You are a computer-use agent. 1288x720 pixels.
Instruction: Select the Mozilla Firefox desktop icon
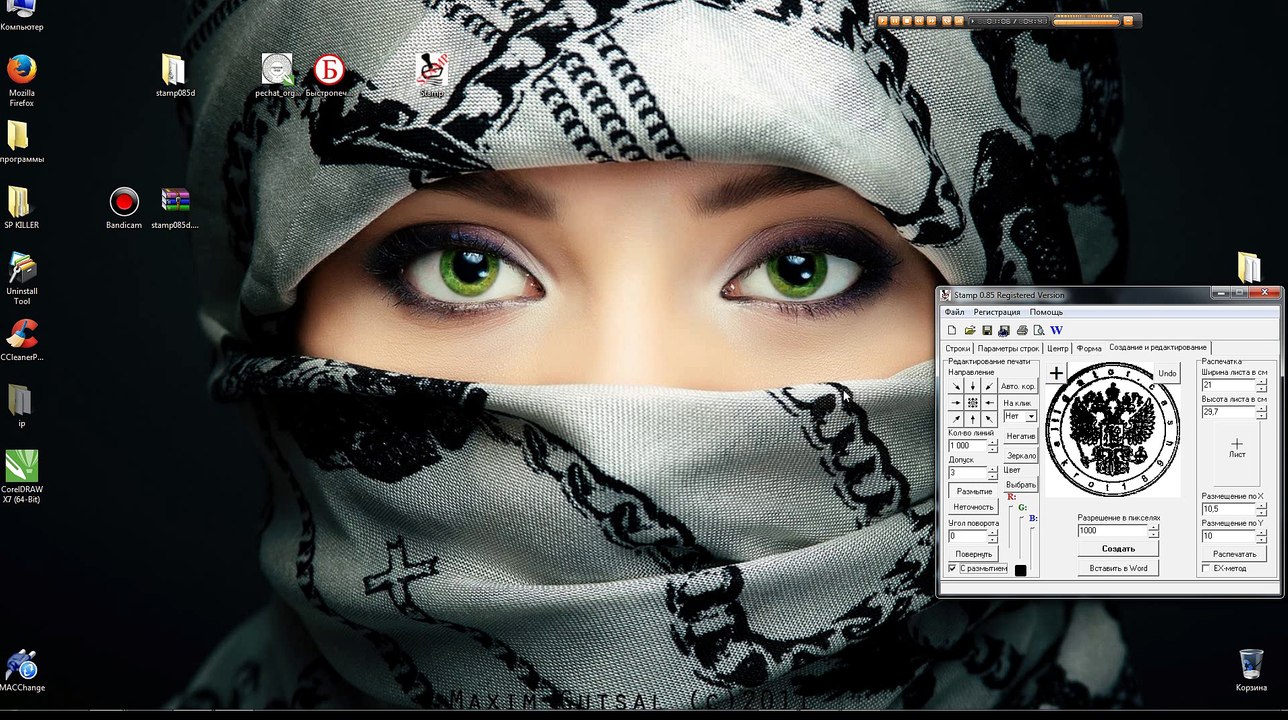(x=22, y=80)
